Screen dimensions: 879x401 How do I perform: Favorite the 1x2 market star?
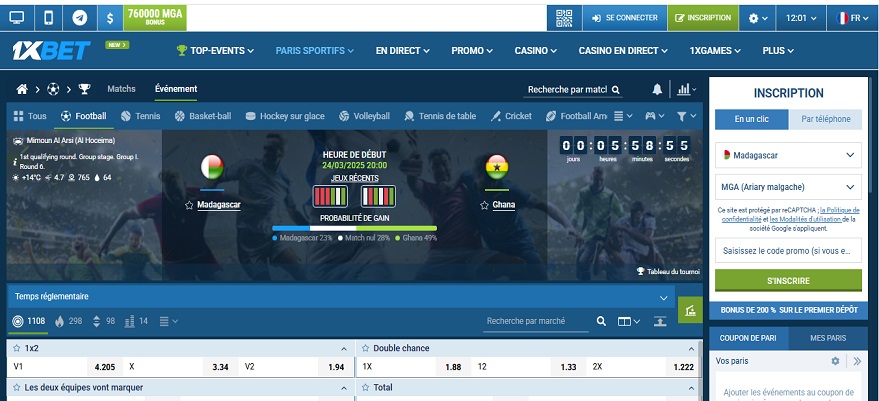coord(16,348)
